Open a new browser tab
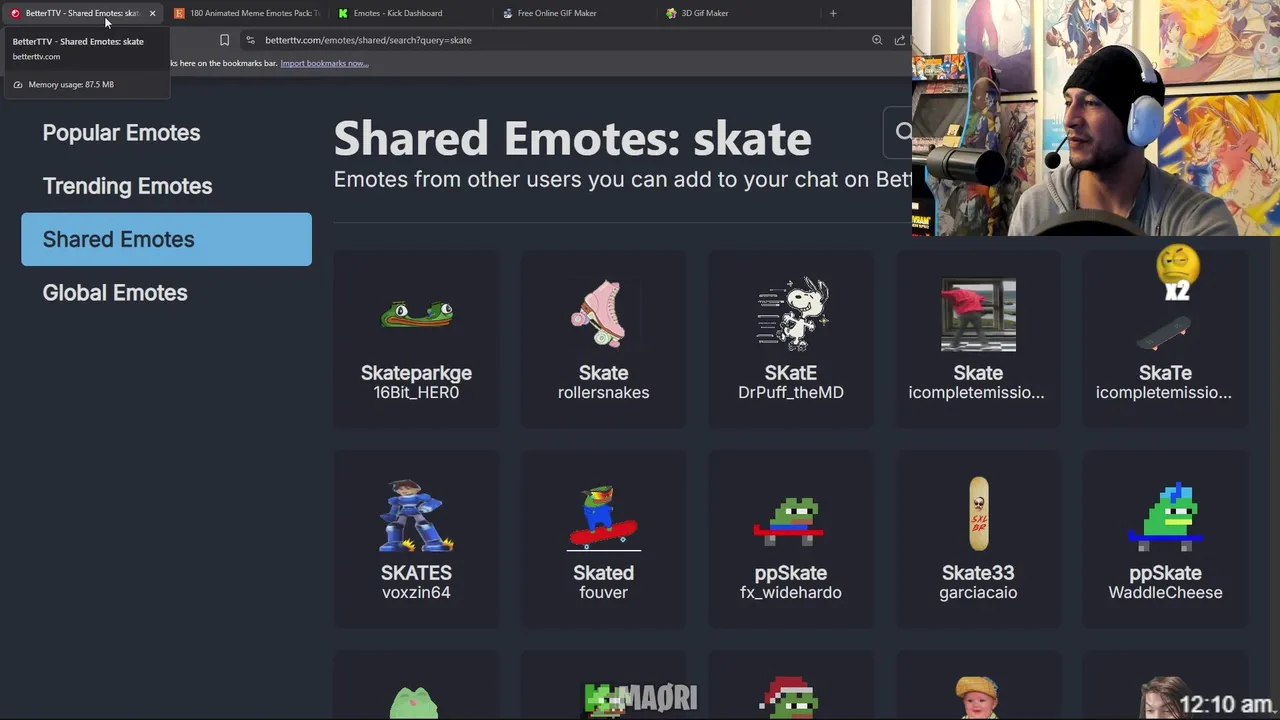Screen dimensions: 1280x720 (x=833, y=13)
